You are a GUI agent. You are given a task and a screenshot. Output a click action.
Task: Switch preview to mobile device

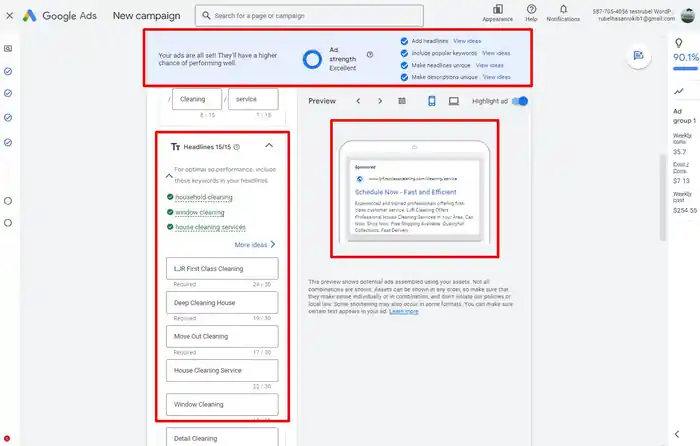432,101
